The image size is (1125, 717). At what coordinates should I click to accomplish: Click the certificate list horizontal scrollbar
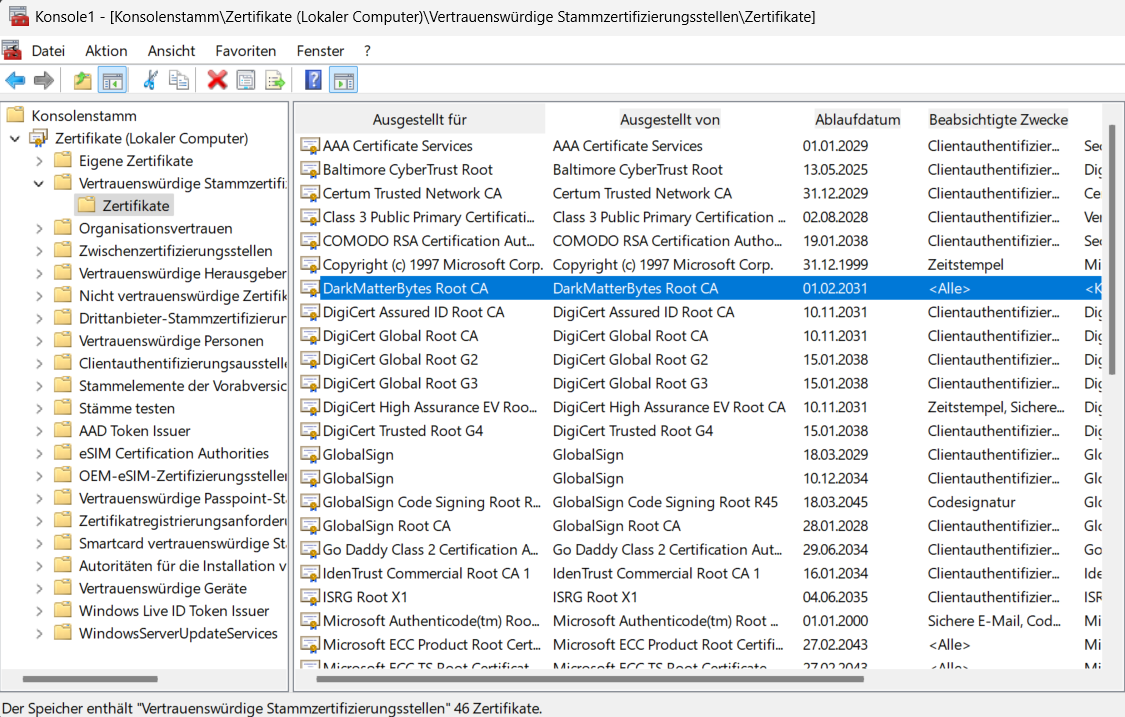(588, 679)
